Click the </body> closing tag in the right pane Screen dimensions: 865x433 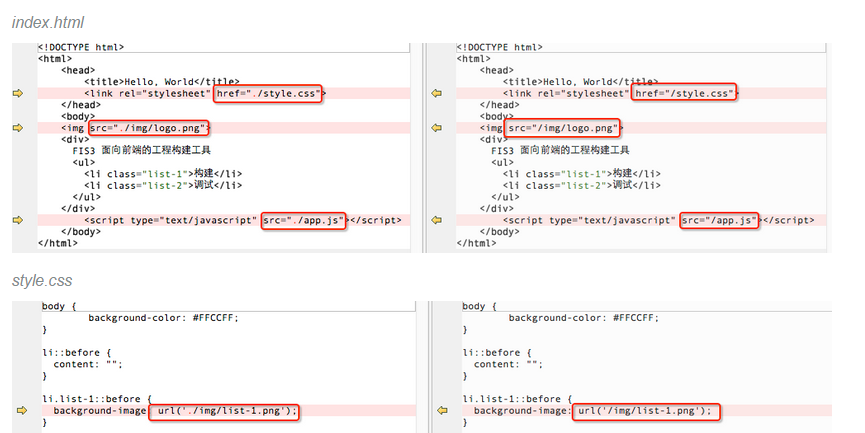[500, 232]
